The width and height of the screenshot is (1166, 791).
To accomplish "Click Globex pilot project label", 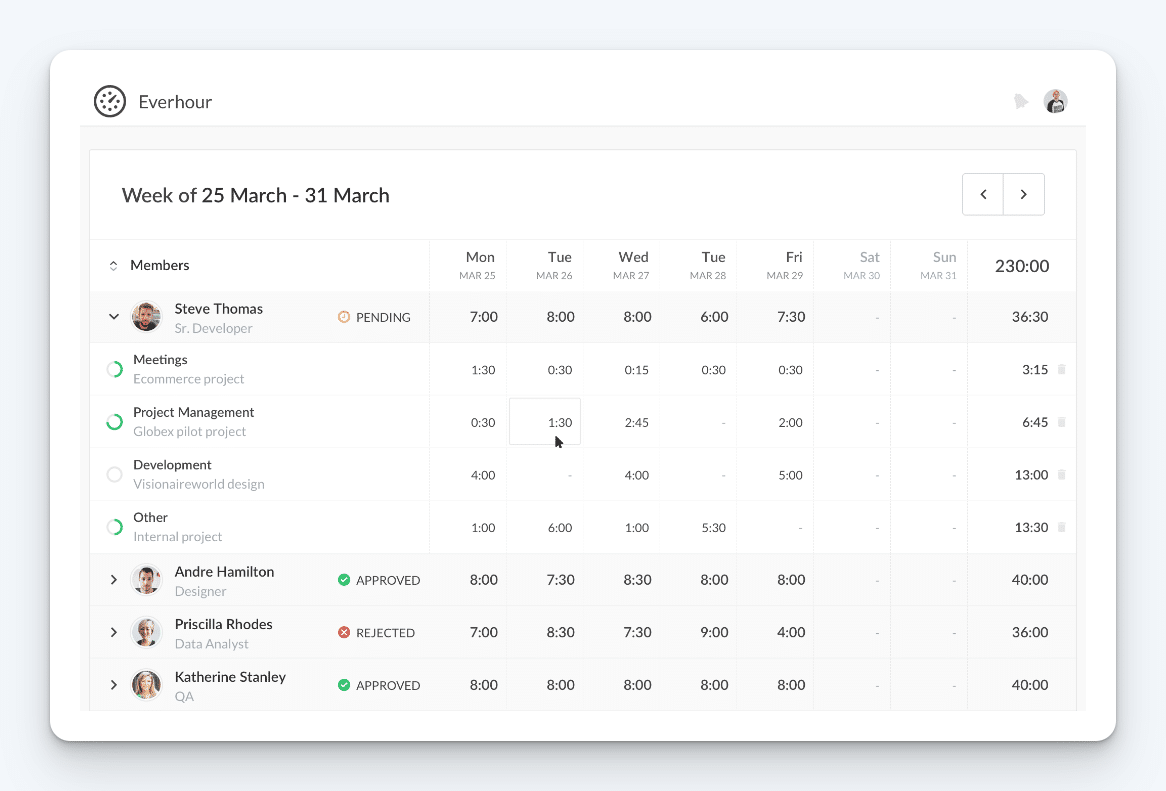I will tap(190, 431).
